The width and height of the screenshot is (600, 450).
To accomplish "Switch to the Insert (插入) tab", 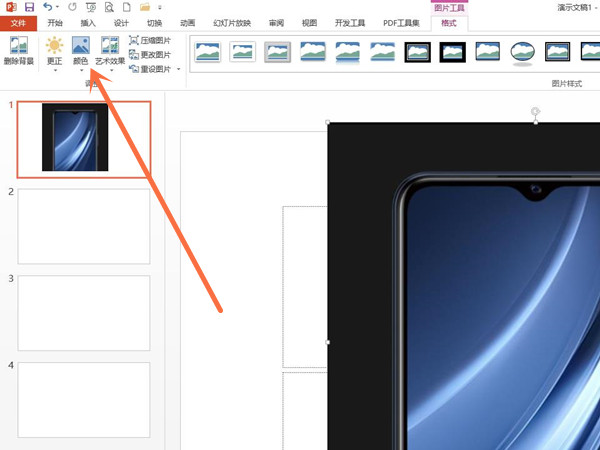I will coord(88,23).
